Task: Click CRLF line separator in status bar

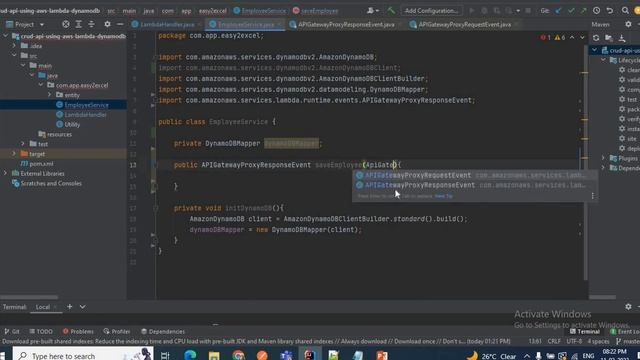Action: coord(554,341)
